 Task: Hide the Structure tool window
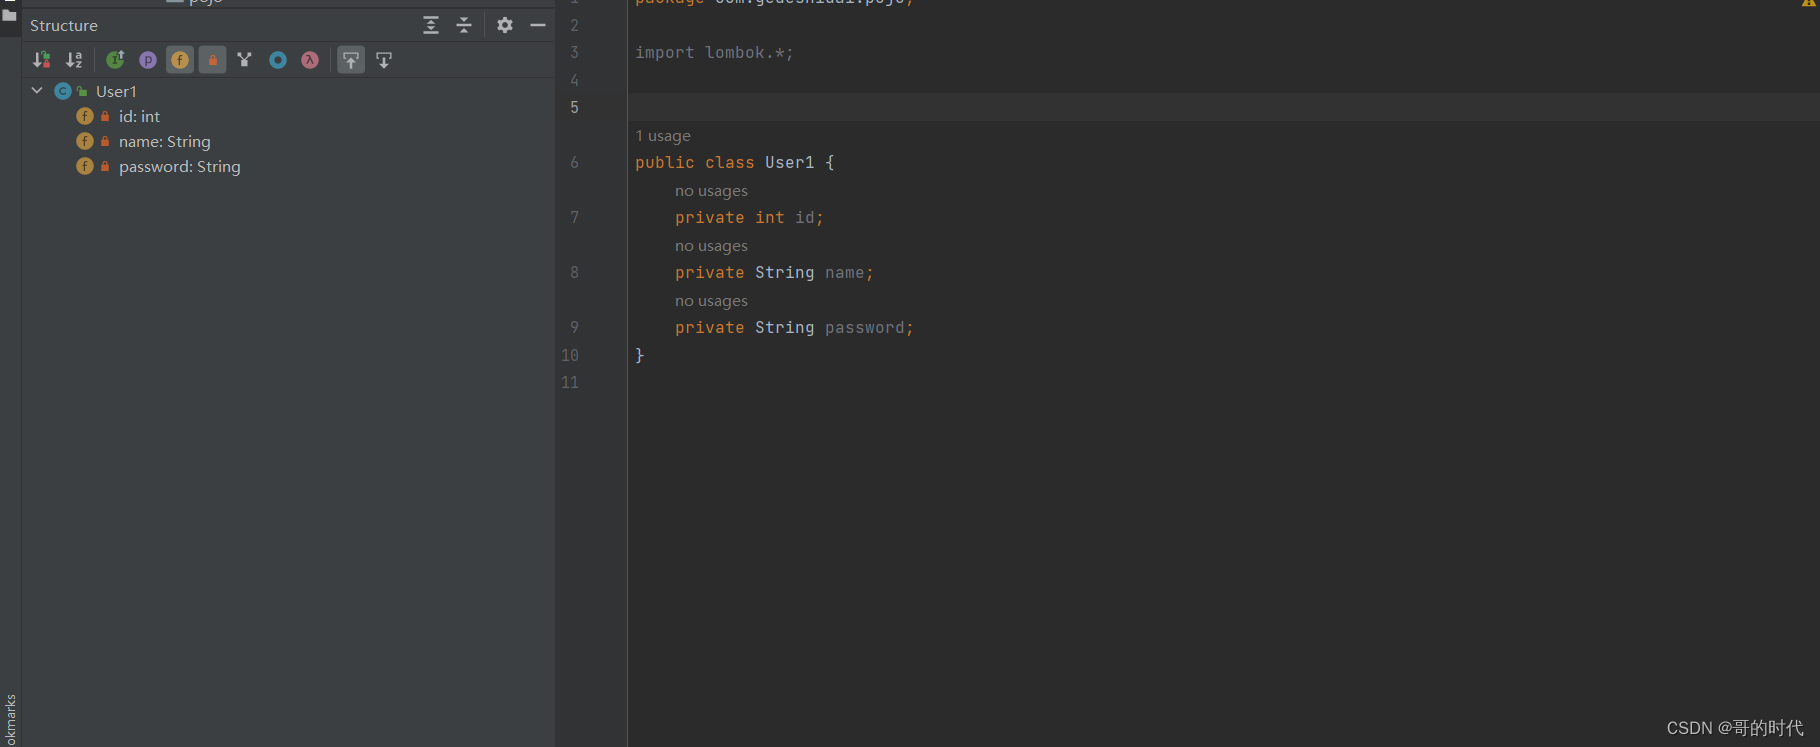coord(538,25)
